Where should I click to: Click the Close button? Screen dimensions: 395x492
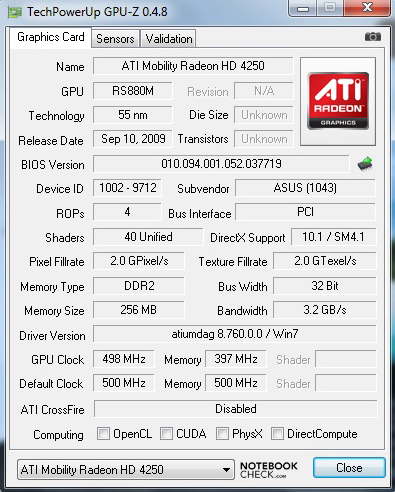(349, 468)
